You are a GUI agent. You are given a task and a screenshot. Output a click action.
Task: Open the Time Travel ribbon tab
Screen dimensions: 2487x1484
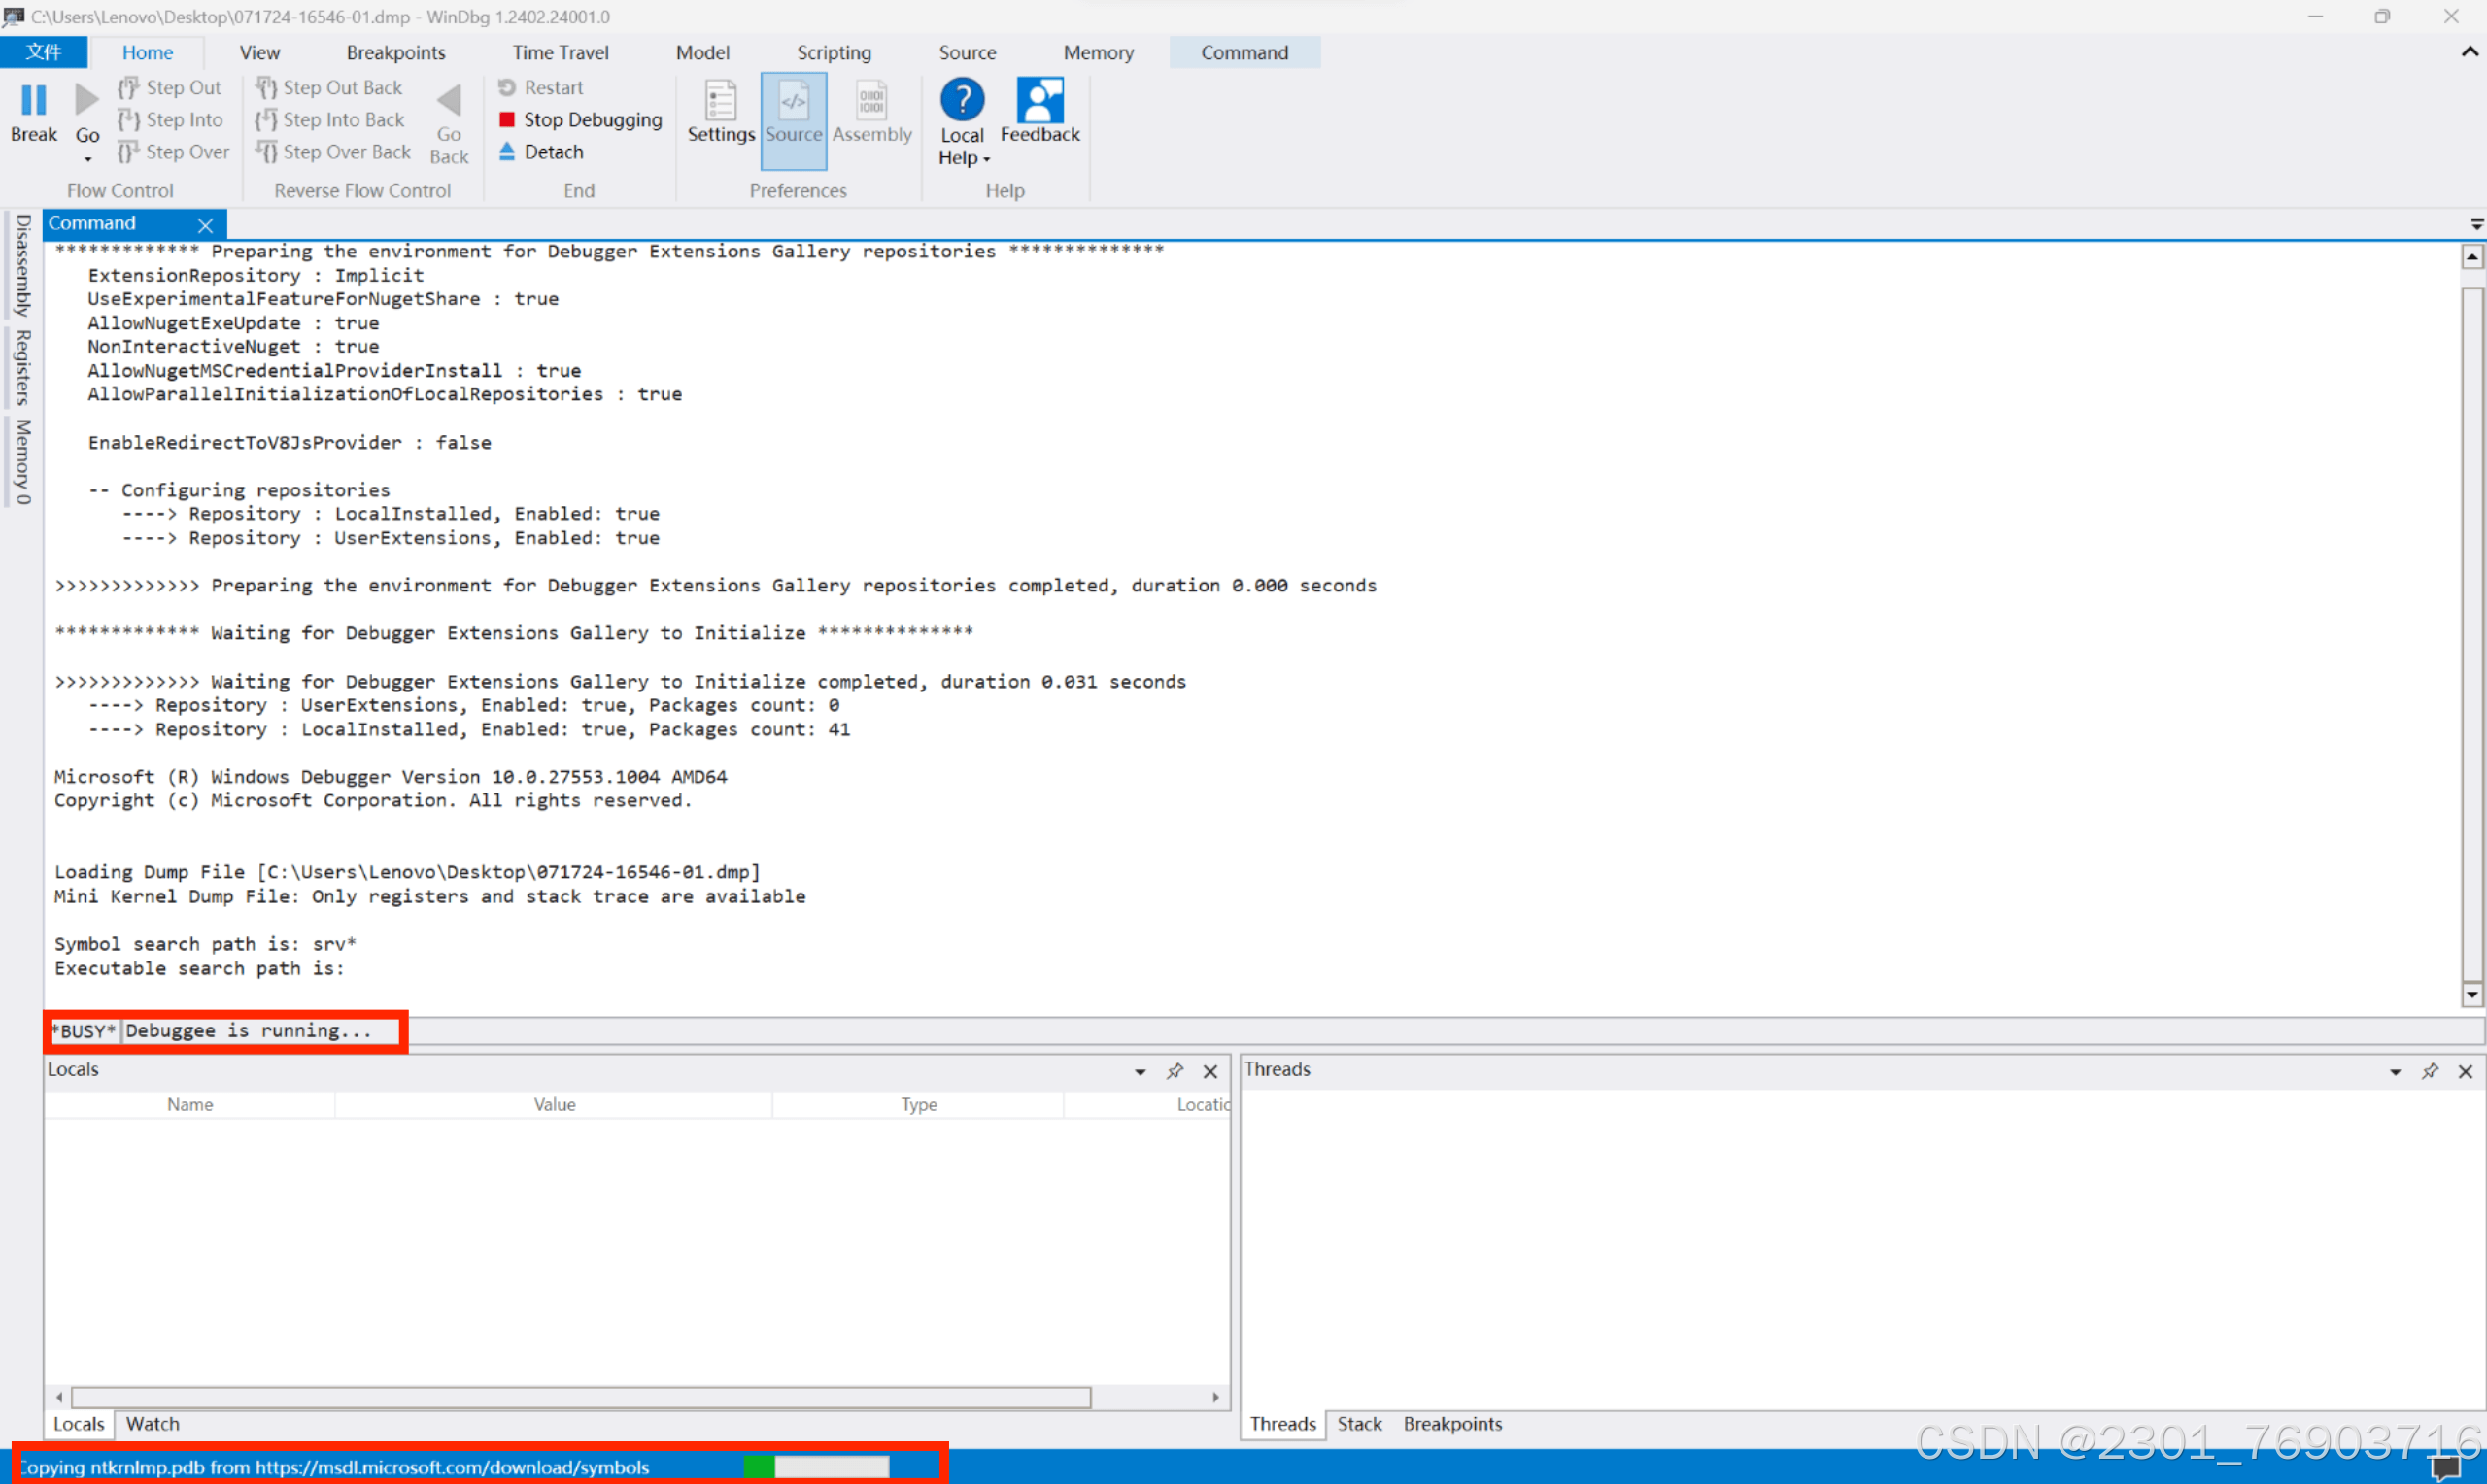[x=560, y=52]
